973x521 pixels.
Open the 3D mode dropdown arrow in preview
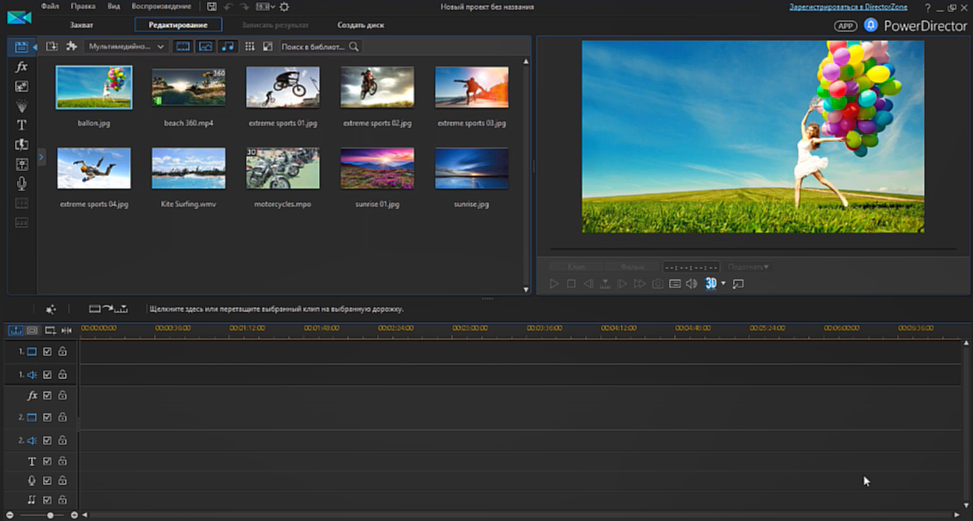(723, 284)
